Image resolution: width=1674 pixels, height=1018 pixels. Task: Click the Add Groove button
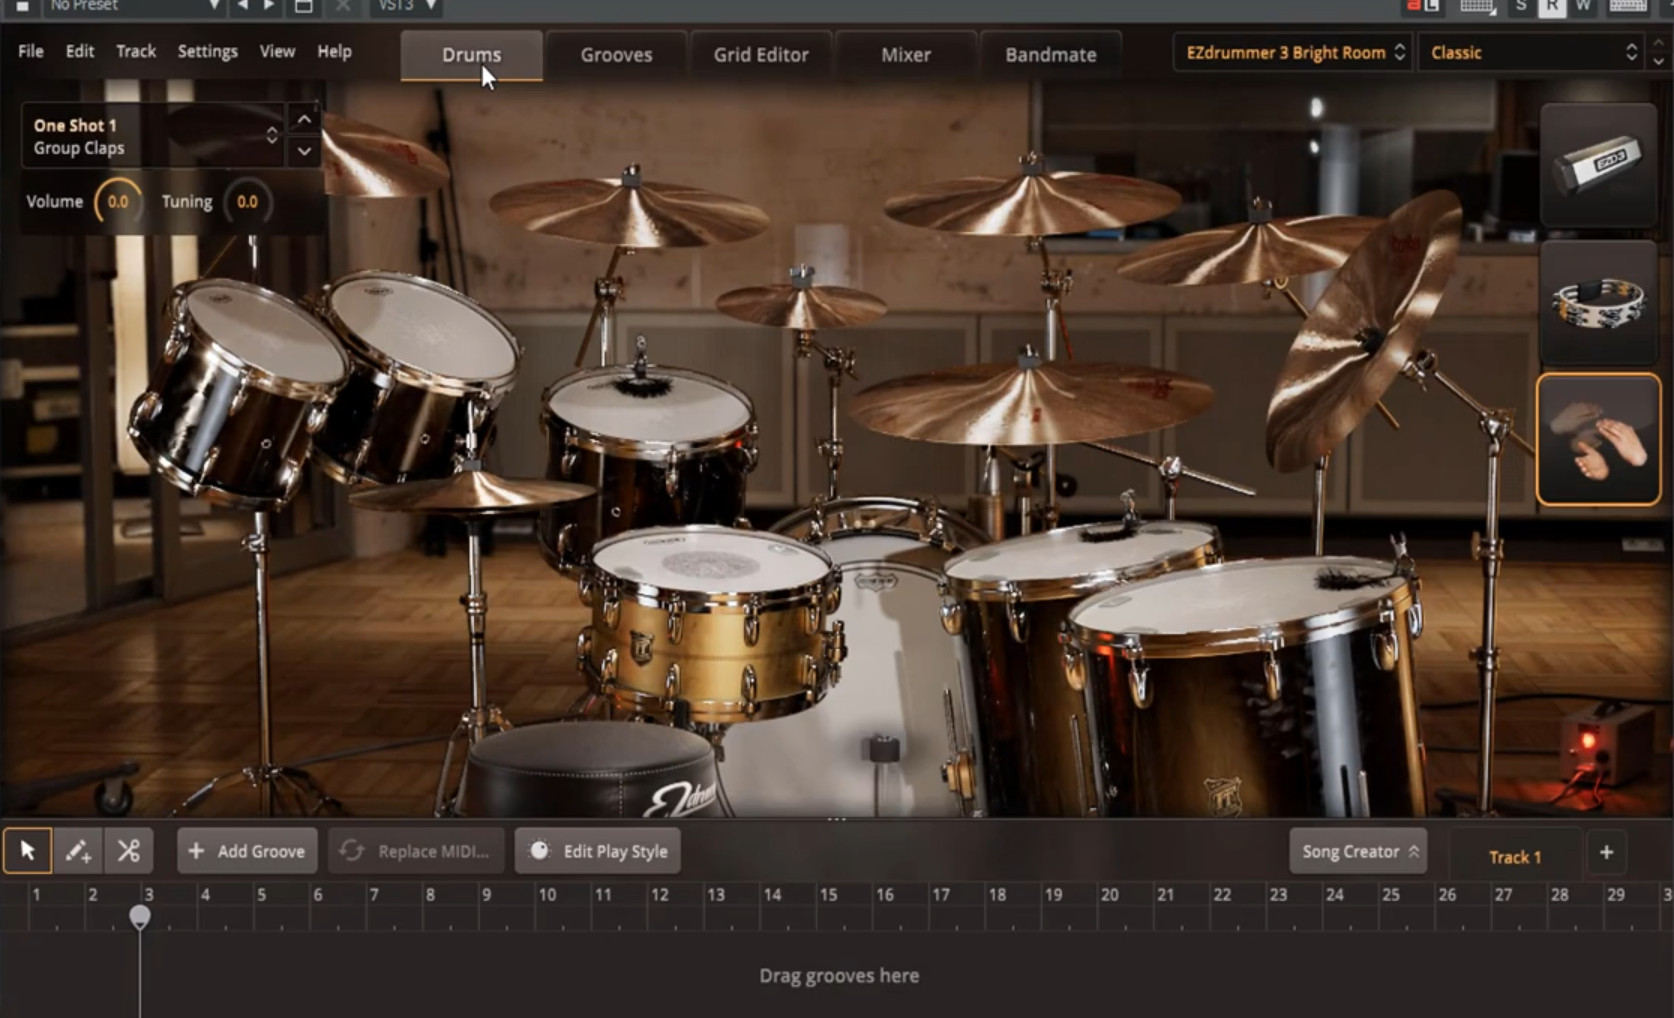pos(247,851)
